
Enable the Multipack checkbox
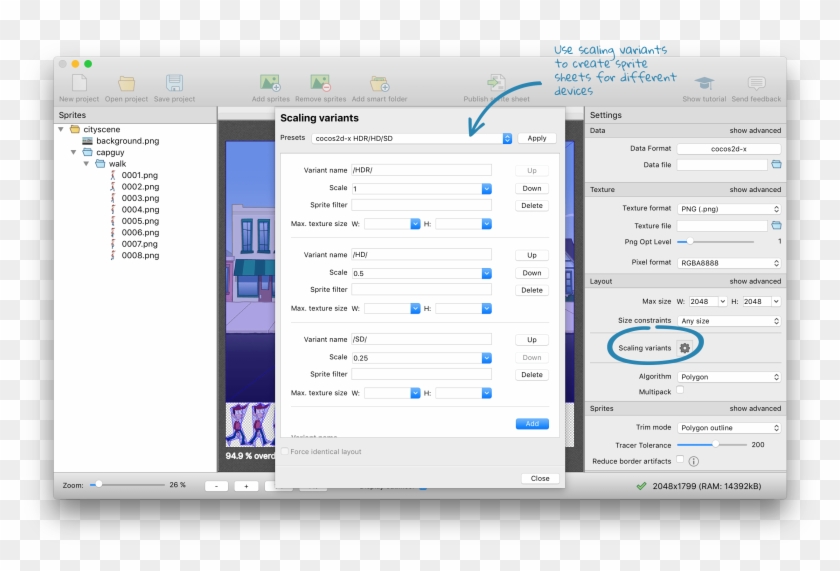click(x=680, y=390)
